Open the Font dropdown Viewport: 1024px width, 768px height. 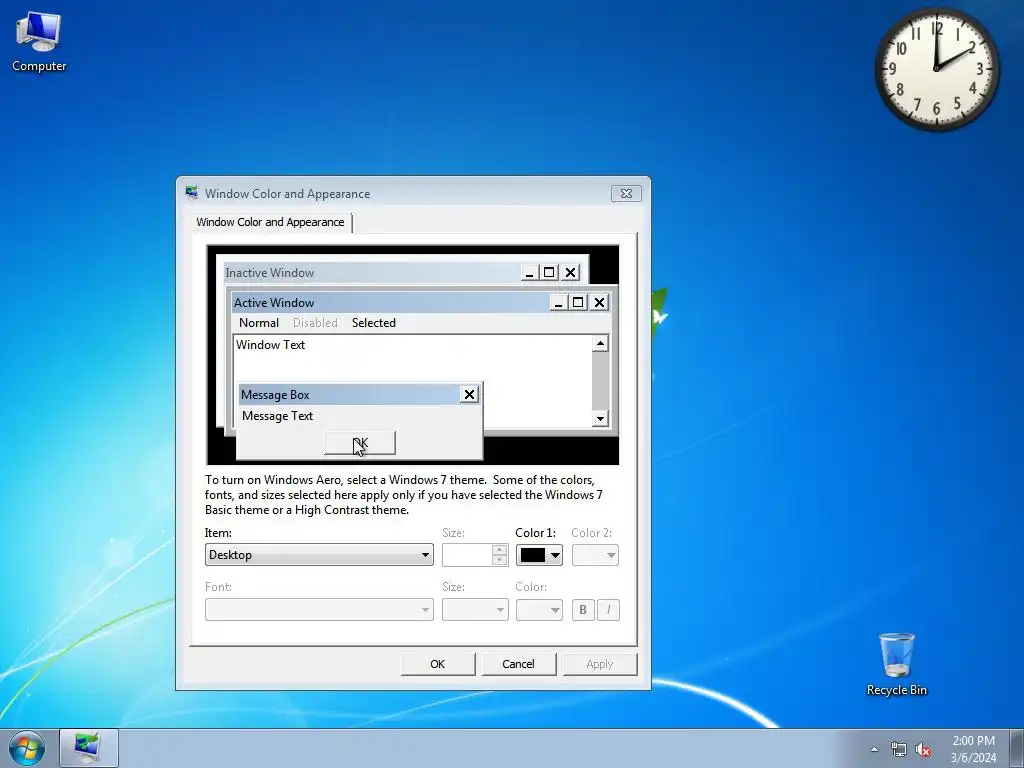point(319,610)
